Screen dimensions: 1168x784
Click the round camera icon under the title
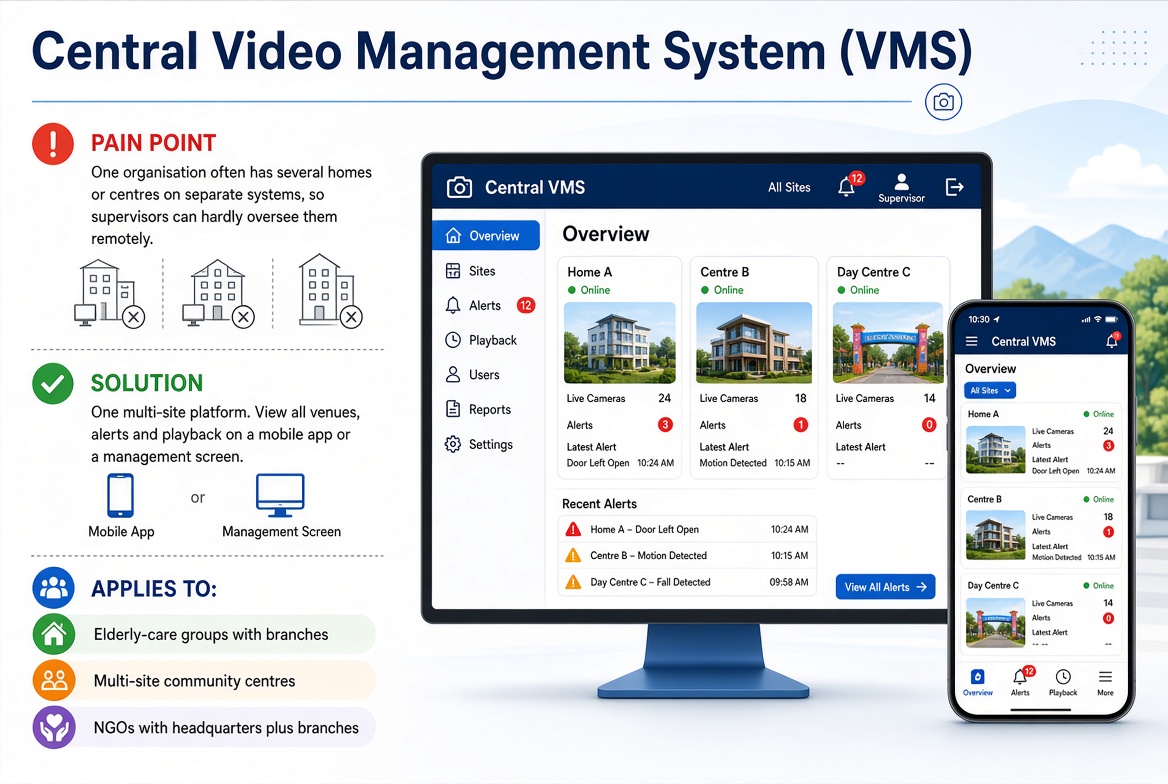tap(944, 102)
